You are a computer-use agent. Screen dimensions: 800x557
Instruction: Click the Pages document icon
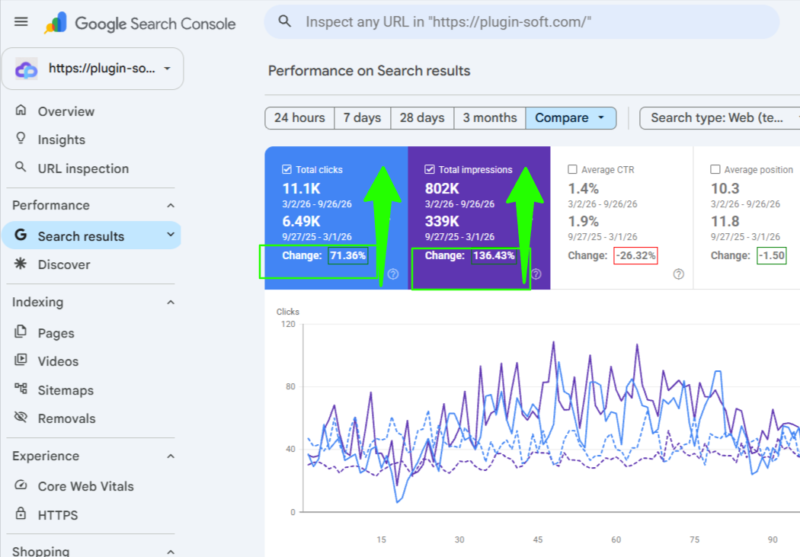tap(20, 332)
